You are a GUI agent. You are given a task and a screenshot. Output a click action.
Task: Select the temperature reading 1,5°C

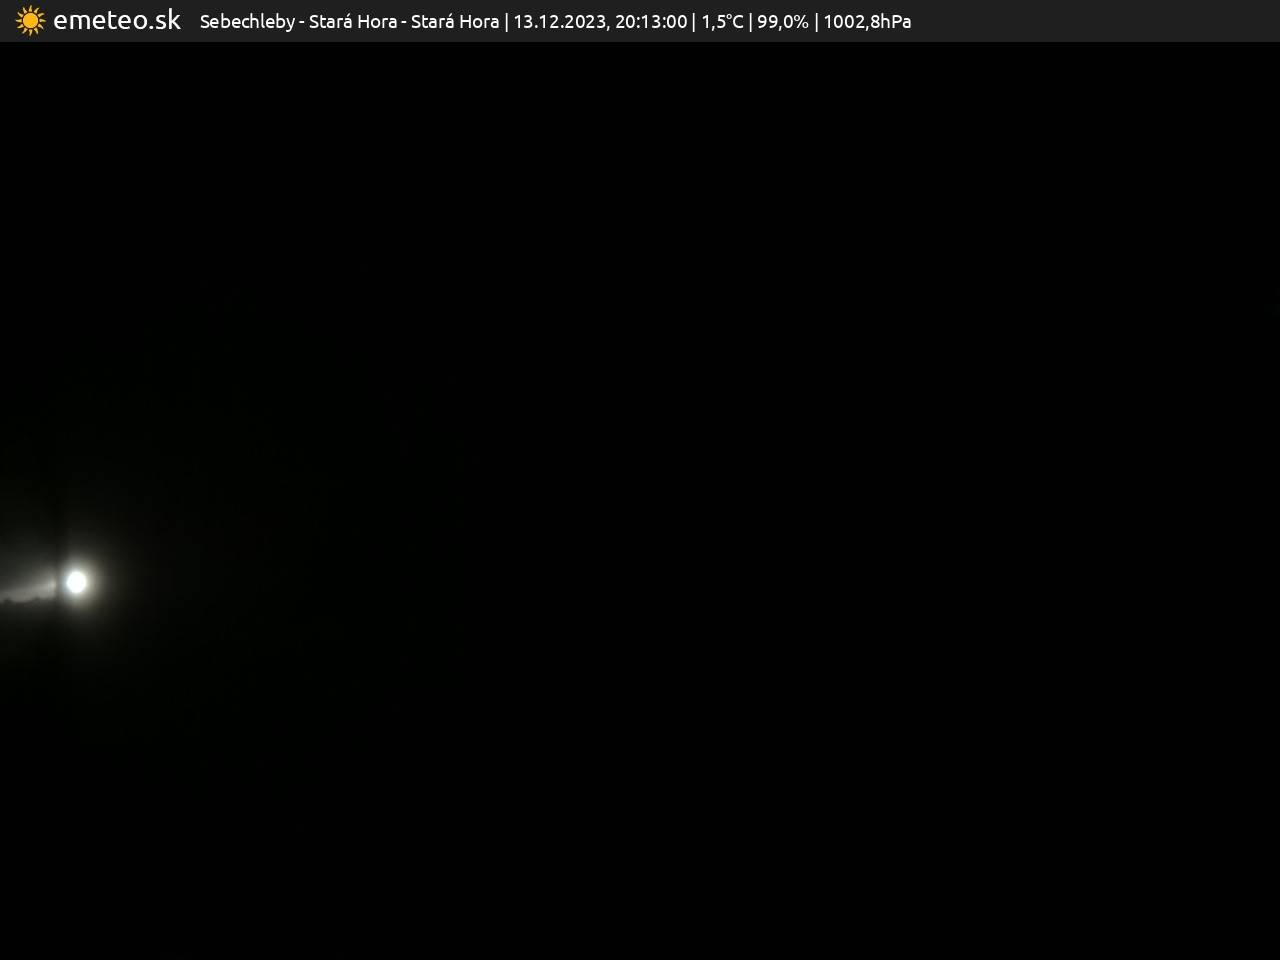[722, 22]
